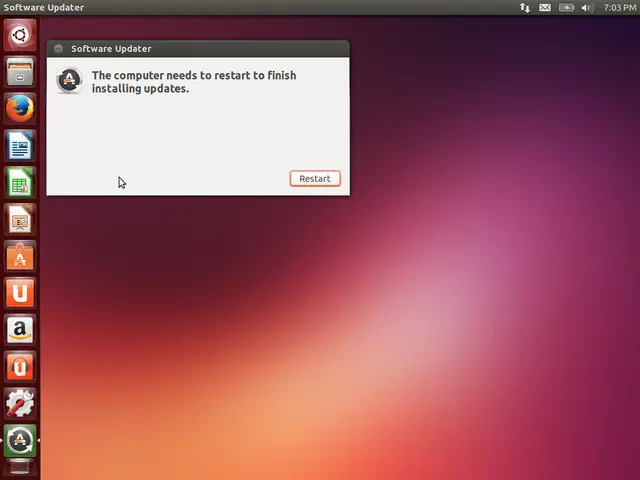The width and height of the screenshot is (640, 480).
Task: Open Ubuntu One Music store icon
Action: pos(20,367)
